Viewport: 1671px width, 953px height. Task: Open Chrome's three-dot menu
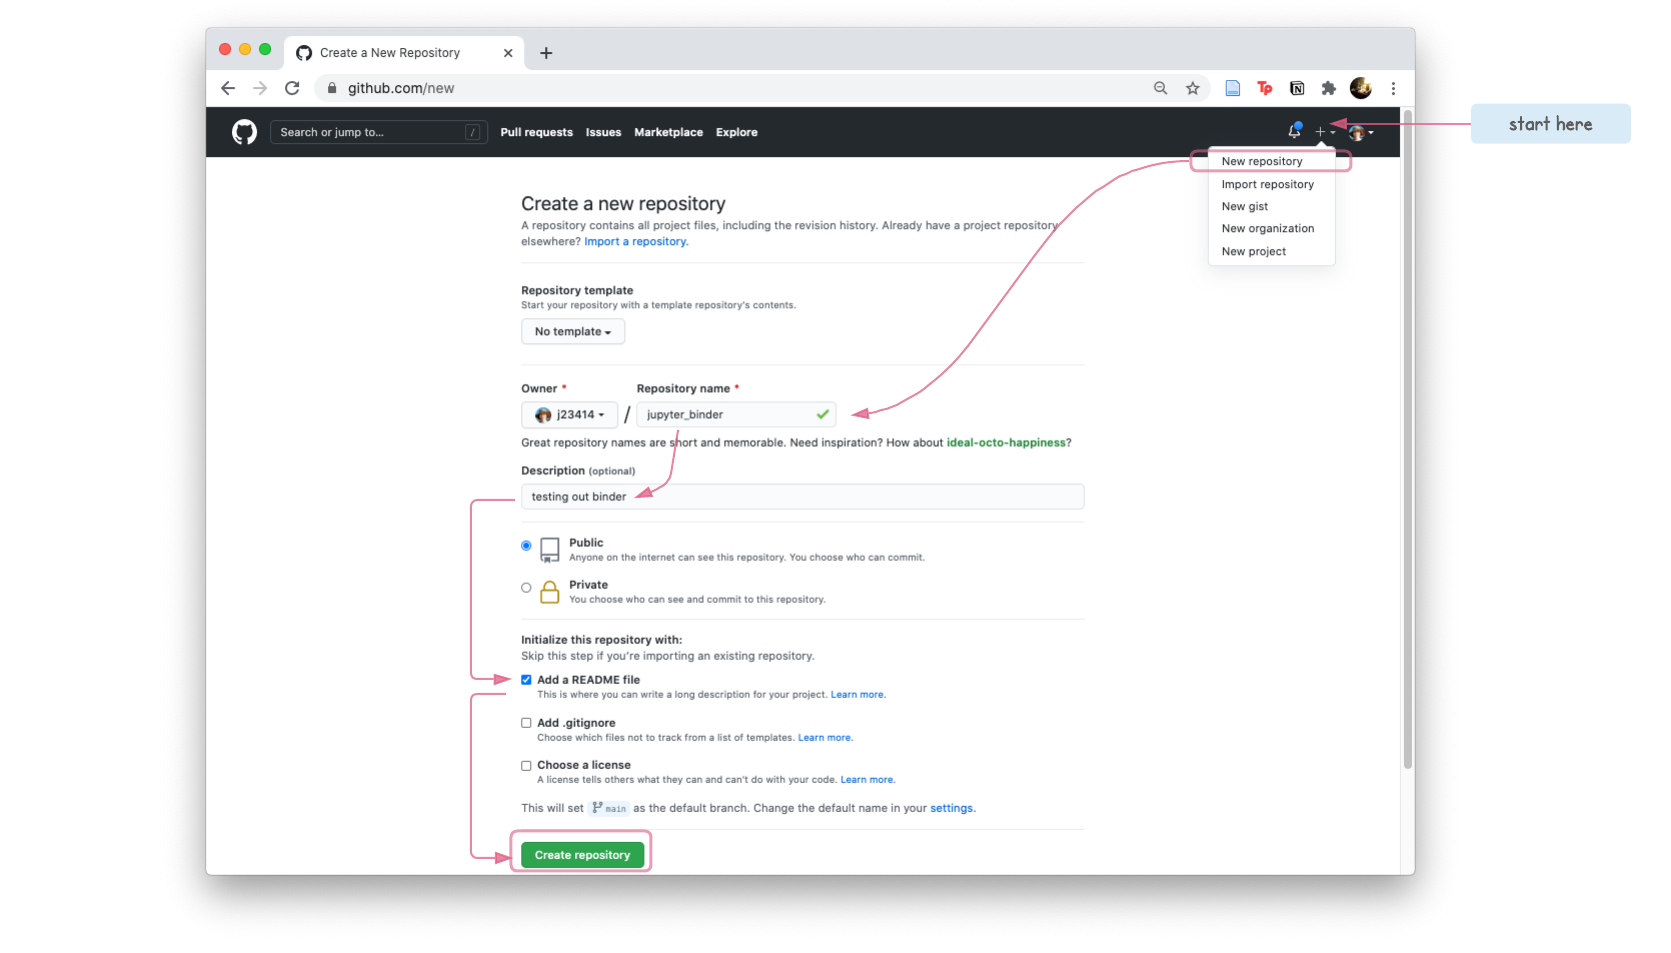click(1393, 88)
